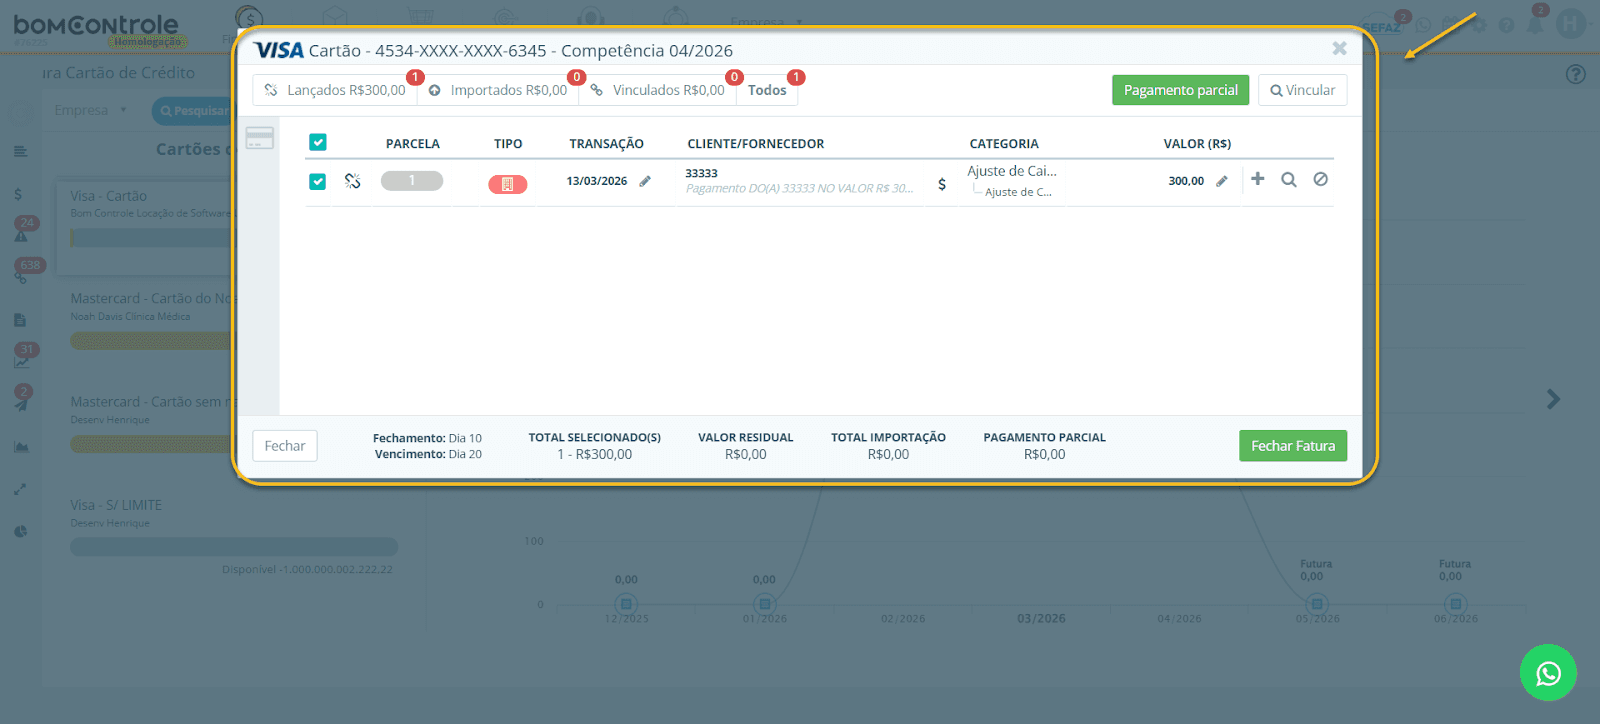Click the 01/2026 chart marker

point(765,604)
